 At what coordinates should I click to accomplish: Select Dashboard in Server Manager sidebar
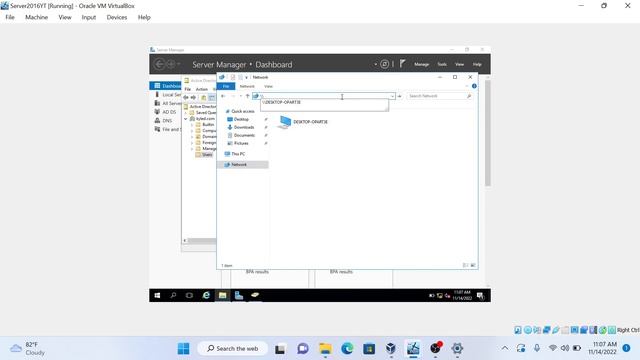click(x=166, y=86)
